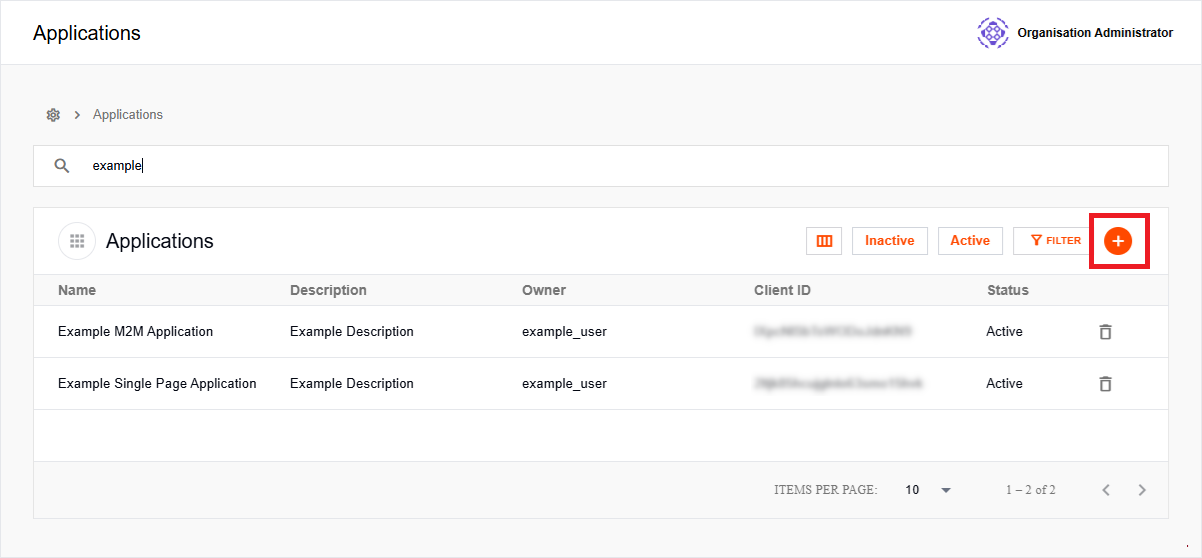Click into the search field containing 'example'
The image size is (1202, 558).
click(x=601, y=166)
